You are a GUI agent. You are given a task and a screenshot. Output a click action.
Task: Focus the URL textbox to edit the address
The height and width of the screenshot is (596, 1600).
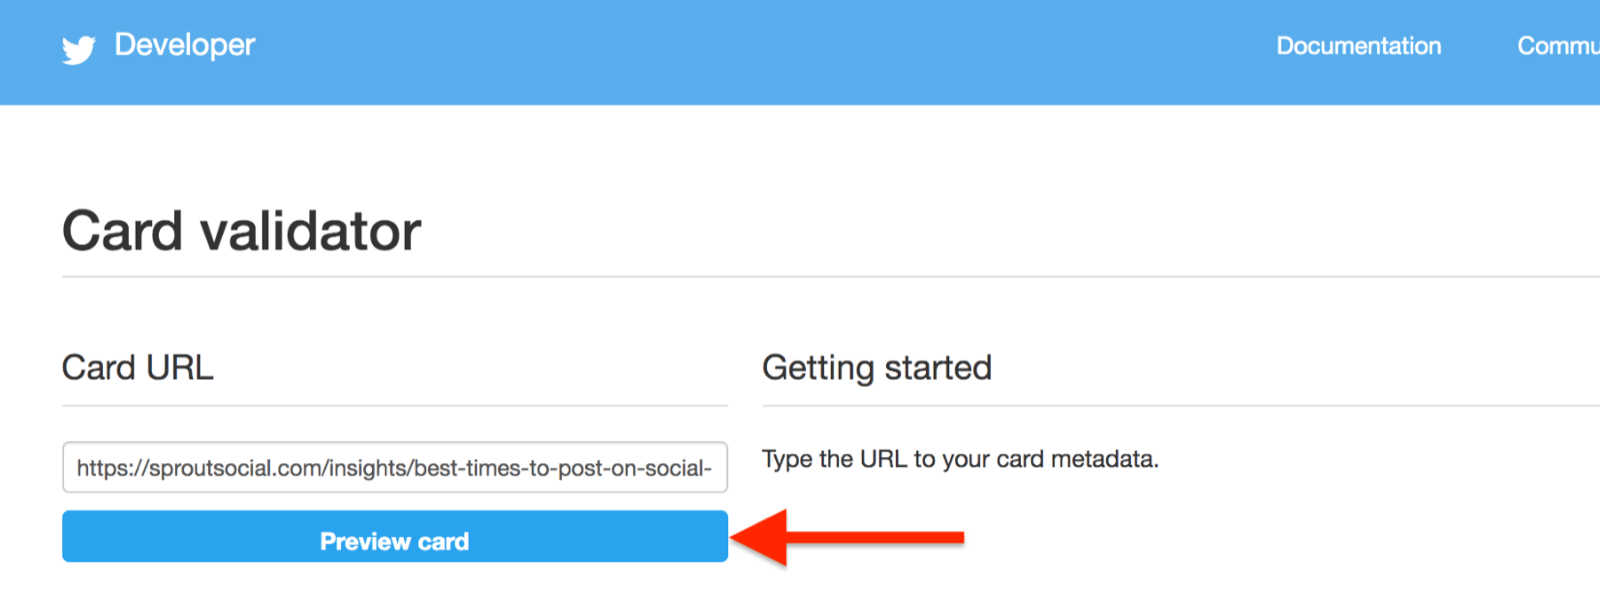click(x=394, y=467)
